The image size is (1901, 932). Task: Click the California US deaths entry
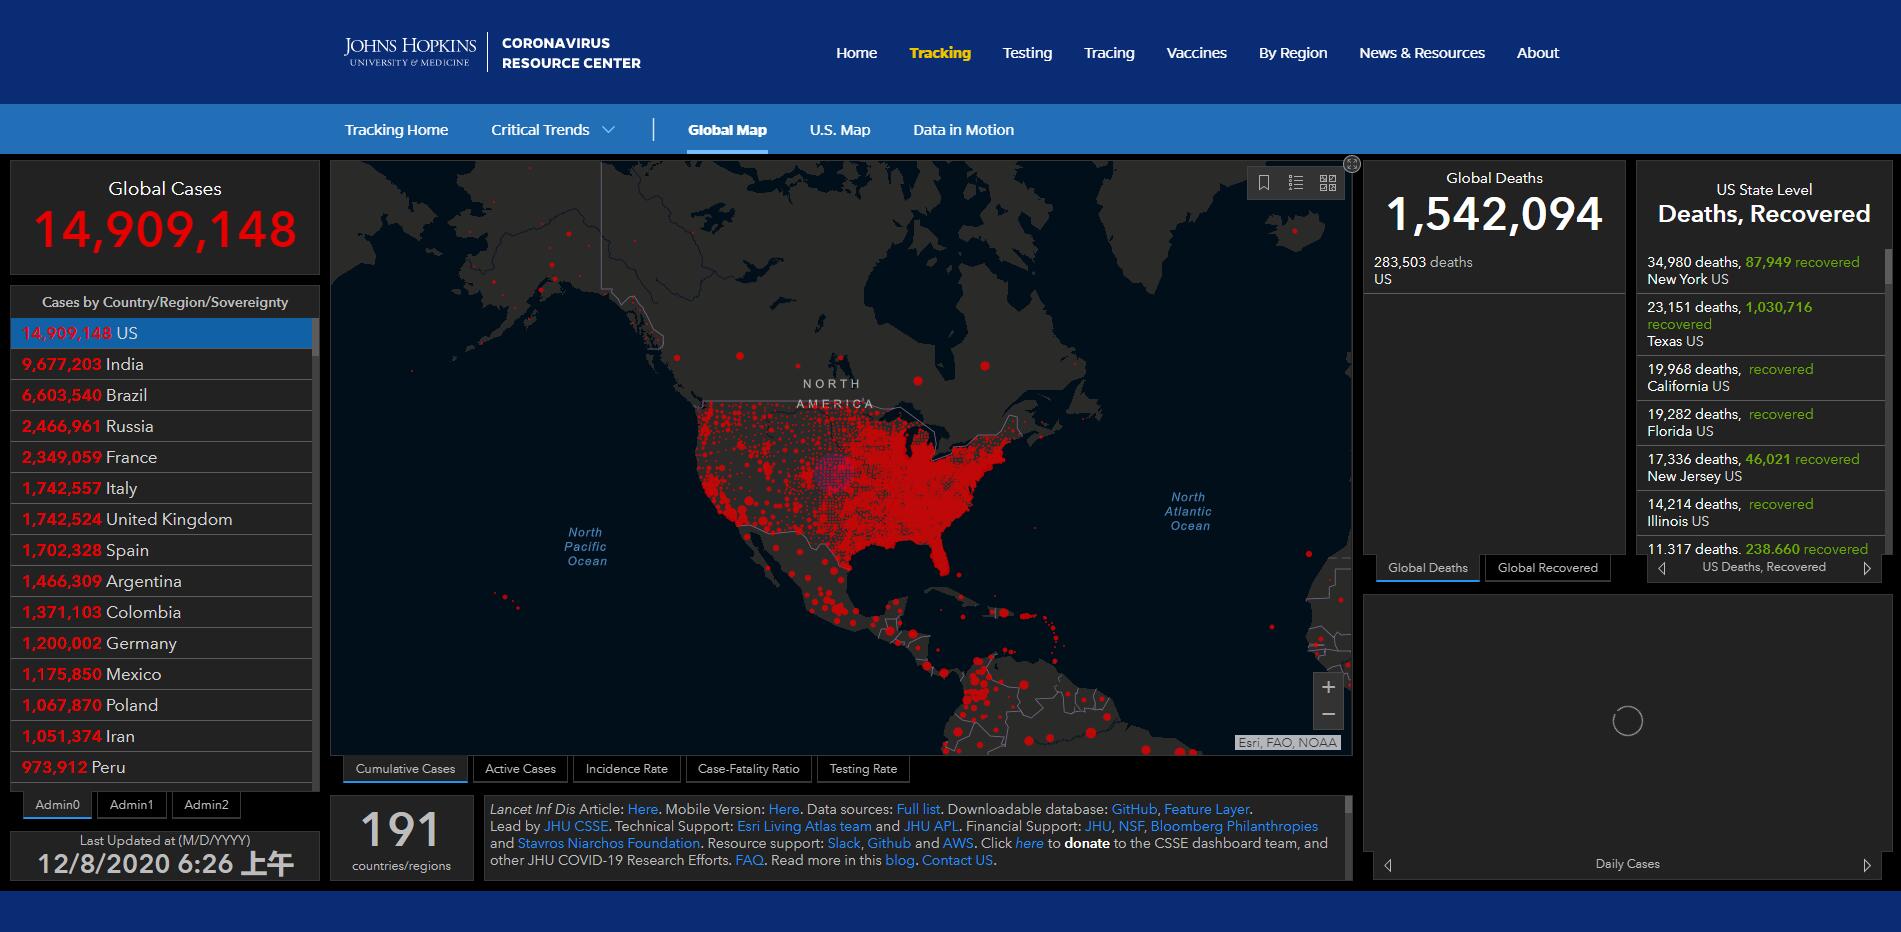pos(1760,378)
